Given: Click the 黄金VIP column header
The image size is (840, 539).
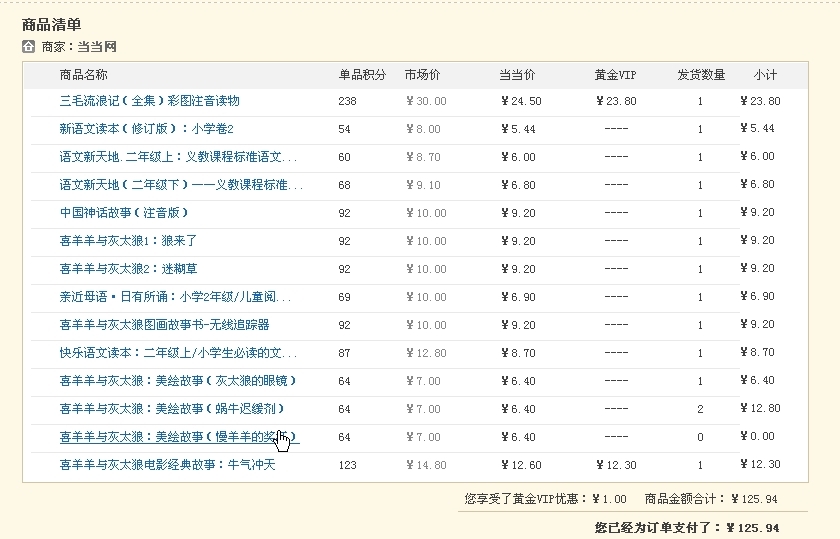Looking at the screenshot, I should tap(615, 75).
